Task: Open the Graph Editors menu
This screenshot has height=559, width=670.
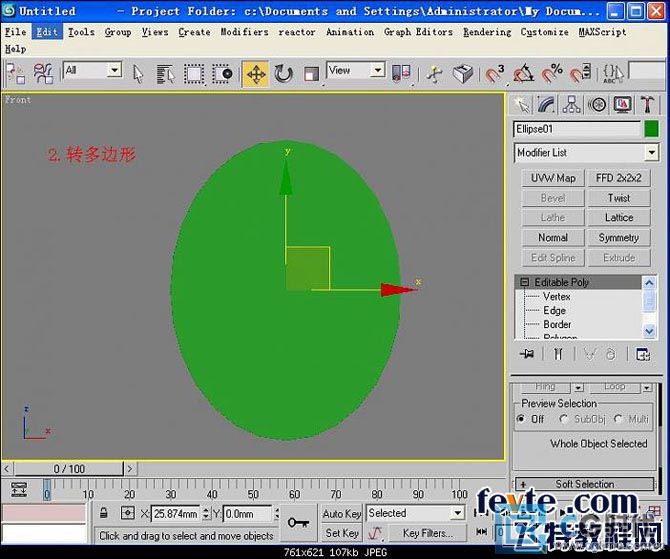Action: (418, 32)
